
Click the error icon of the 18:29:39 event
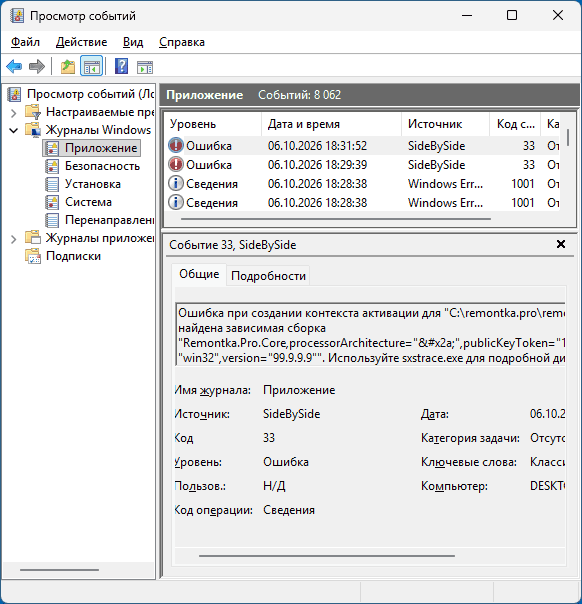point(176,164)
